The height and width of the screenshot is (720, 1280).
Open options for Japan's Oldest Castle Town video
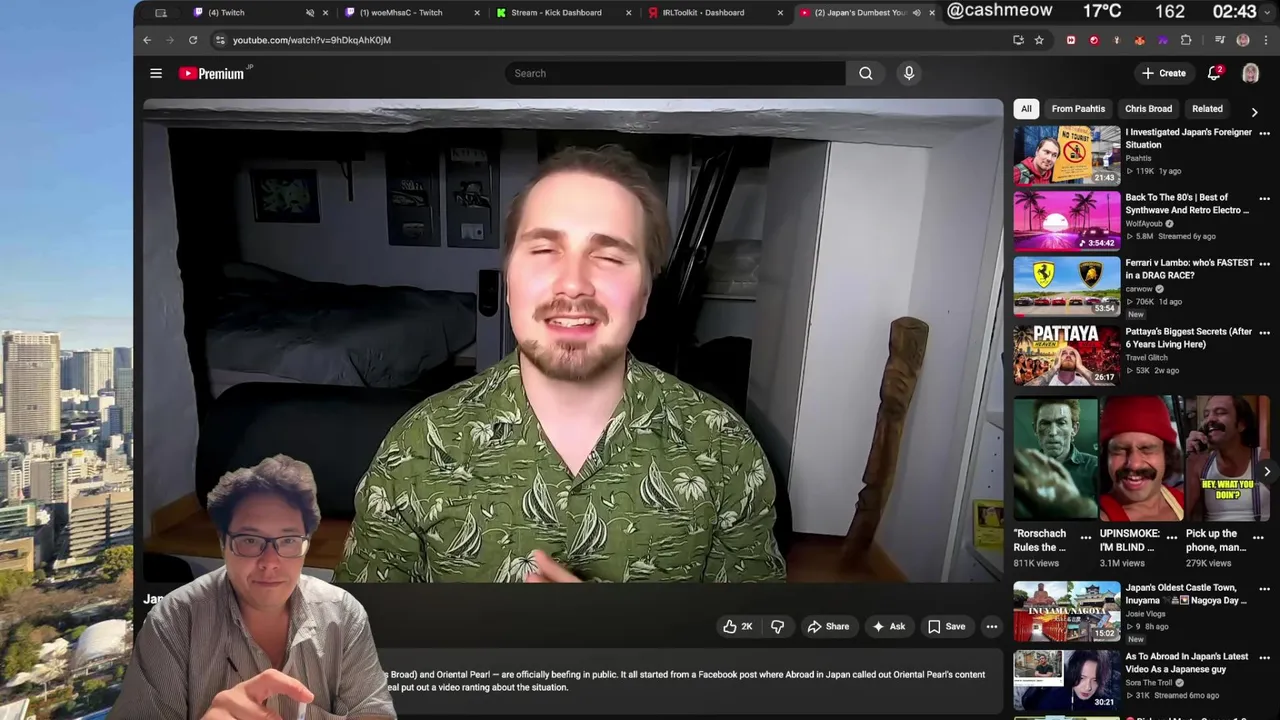tap(1264, 589)
